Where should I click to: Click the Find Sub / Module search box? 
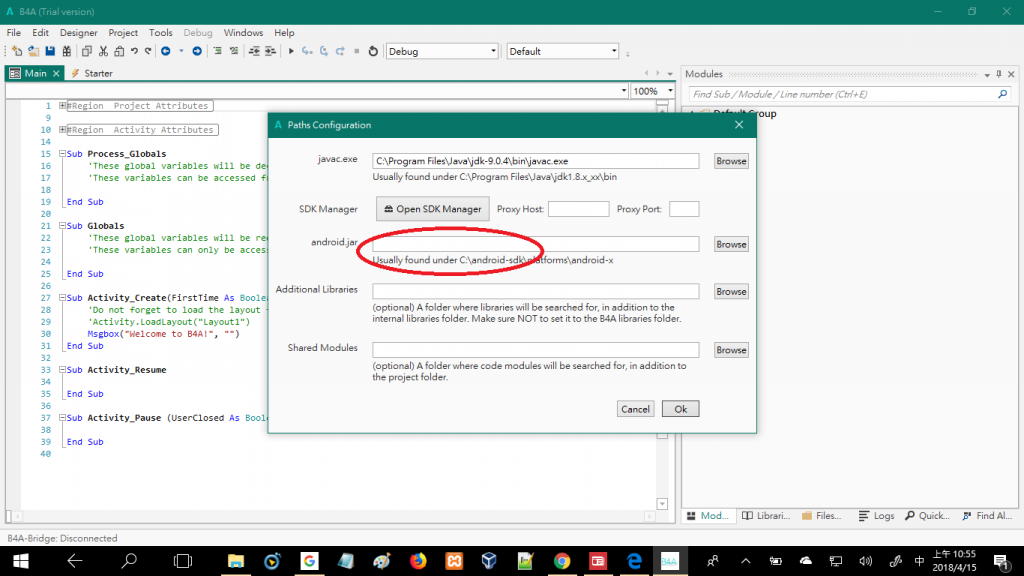pyautogui.click(x=843, y=94)
